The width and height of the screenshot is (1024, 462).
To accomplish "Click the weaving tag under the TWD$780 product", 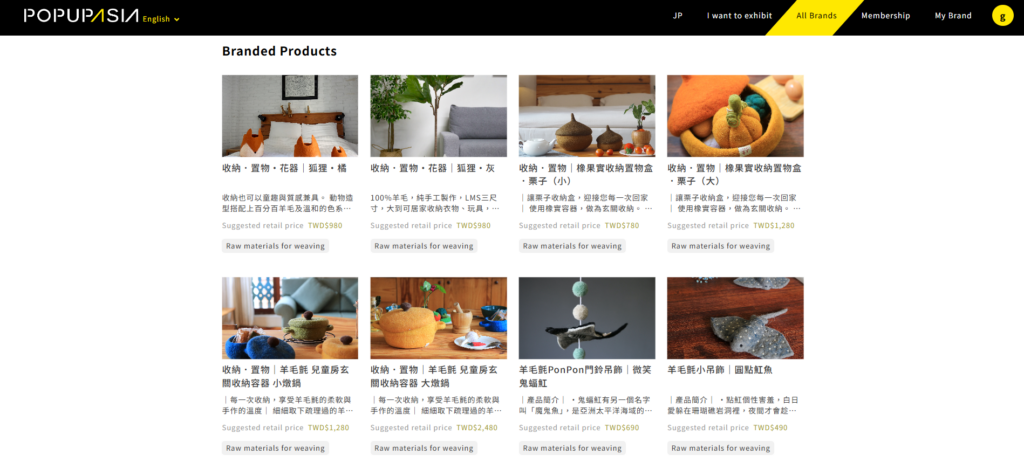I will point(572,246).
